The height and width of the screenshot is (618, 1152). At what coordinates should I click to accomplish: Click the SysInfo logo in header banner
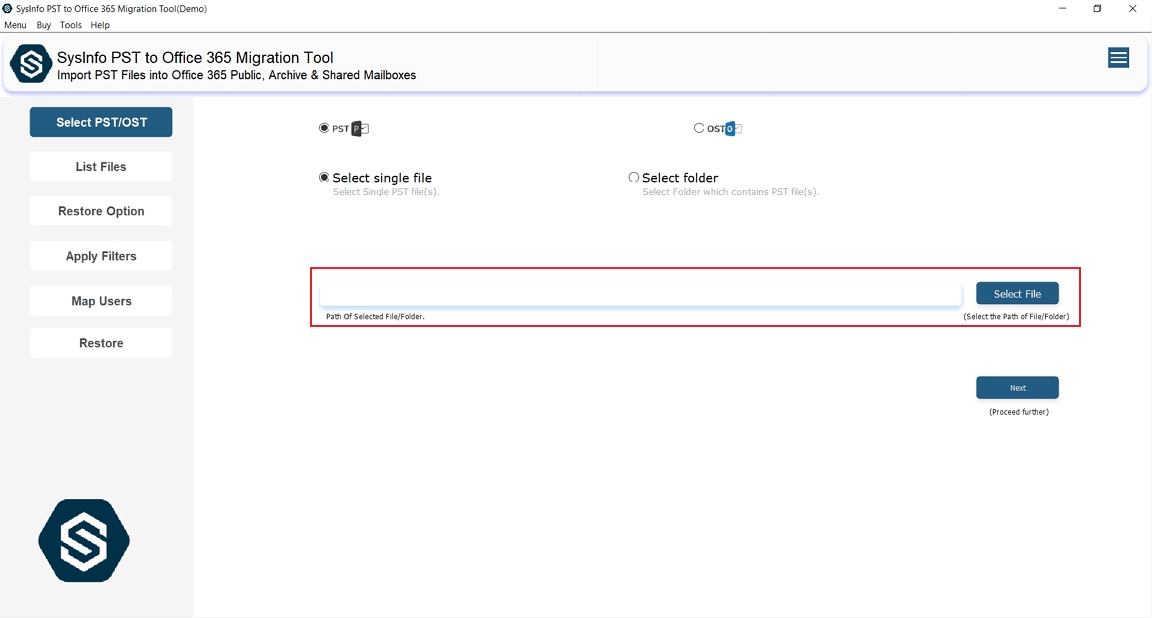31,64
